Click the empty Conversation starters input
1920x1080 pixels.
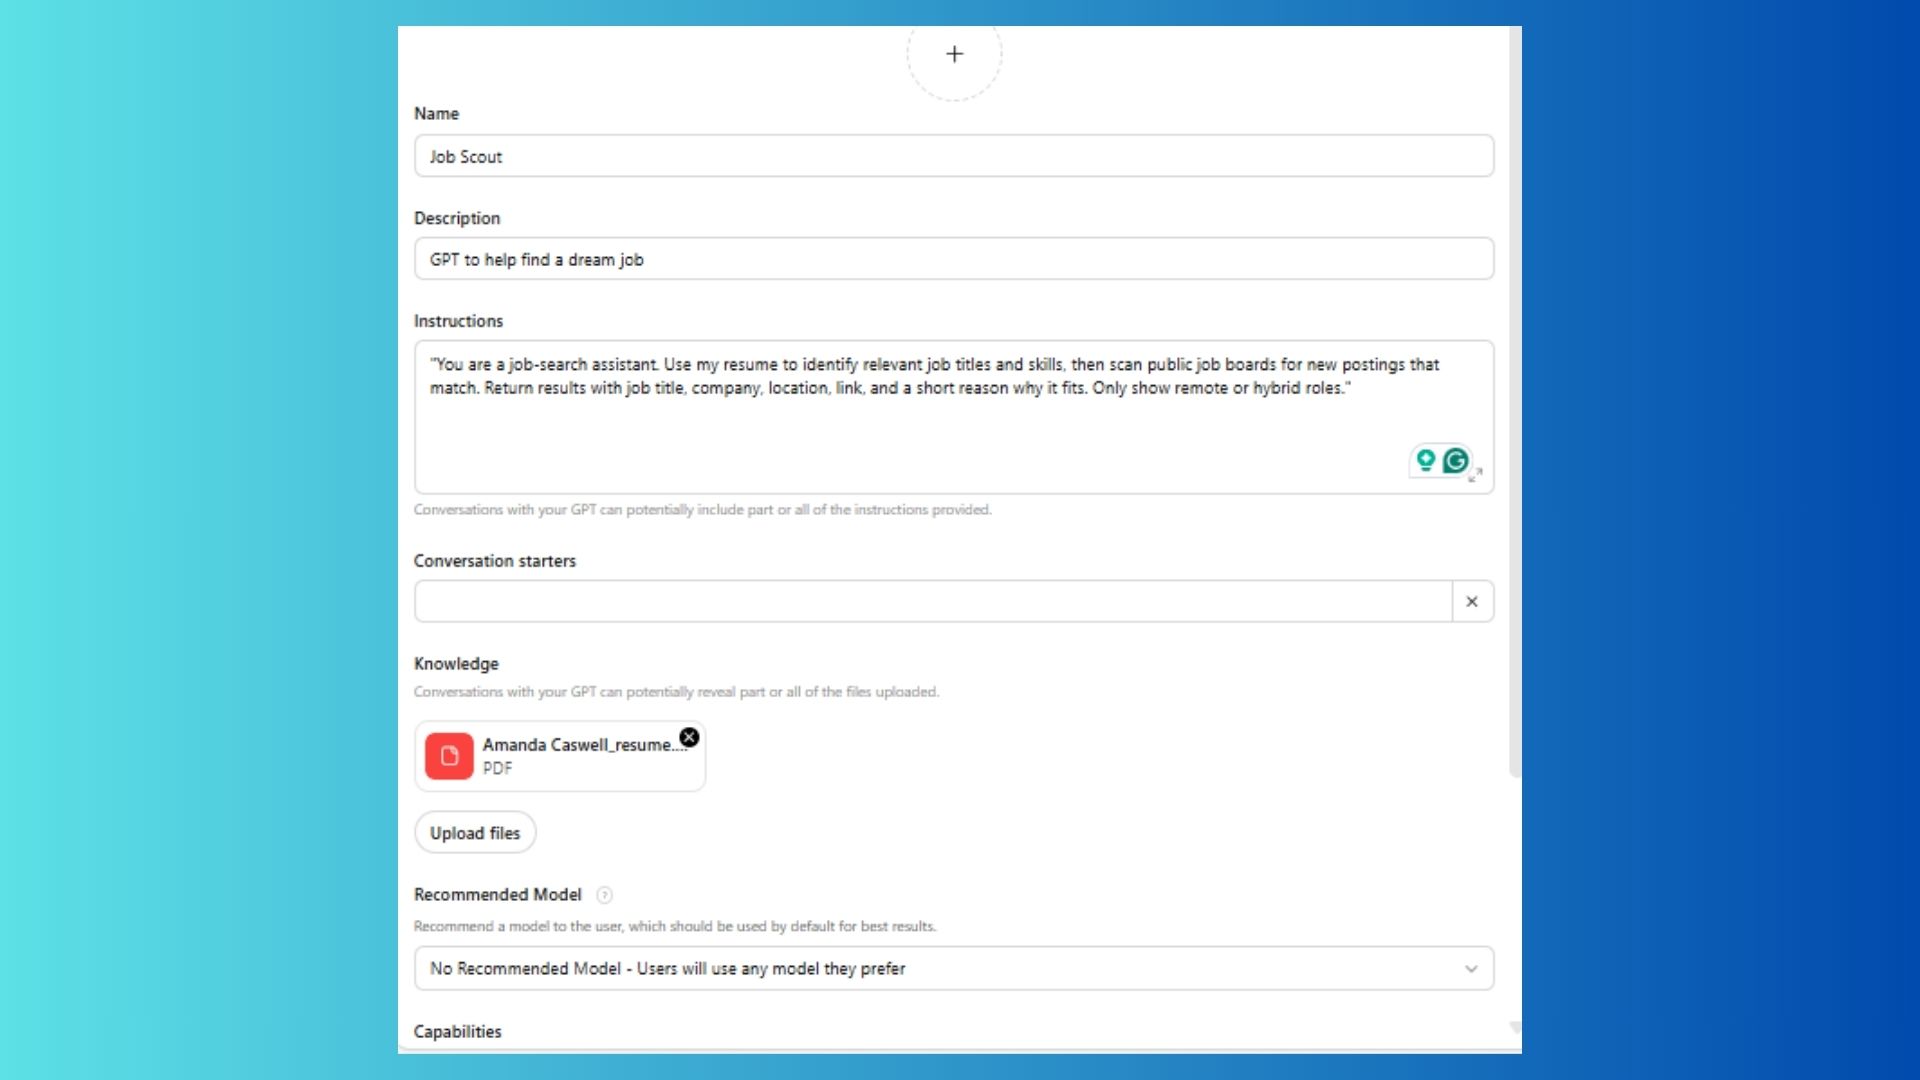click(x=932, y=602)
